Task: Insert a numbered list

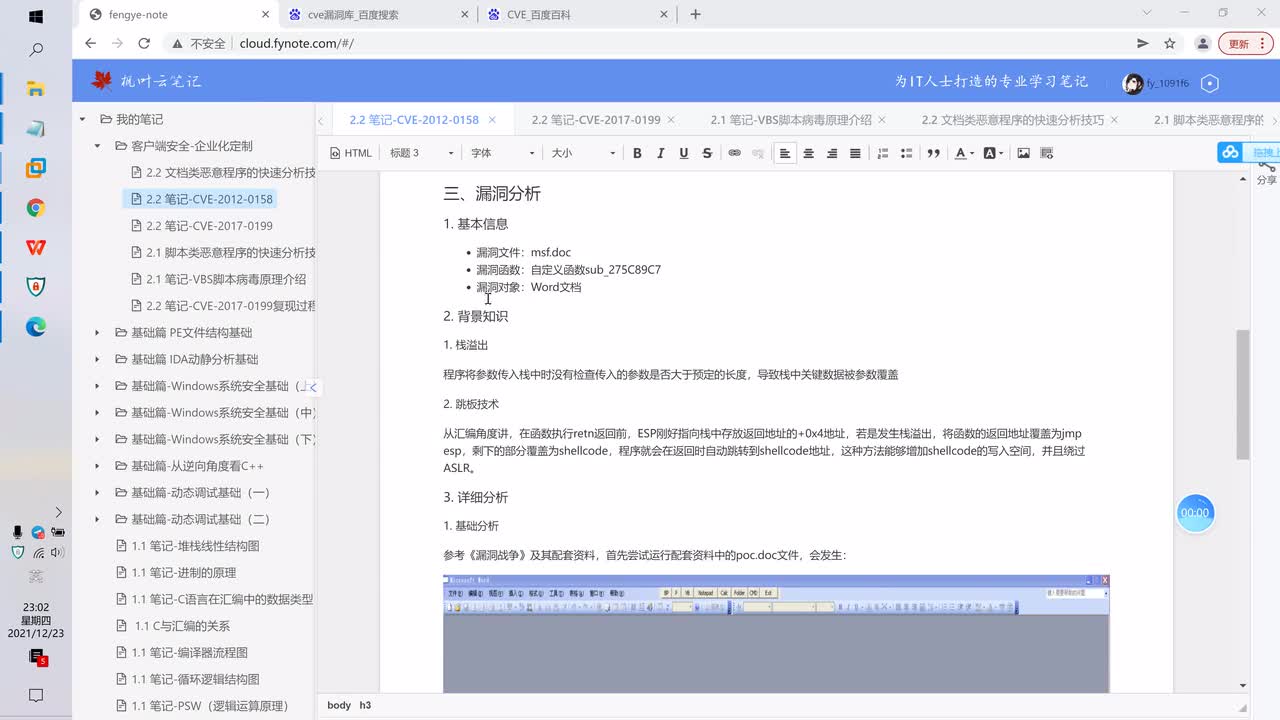Action: pos(882,153)
